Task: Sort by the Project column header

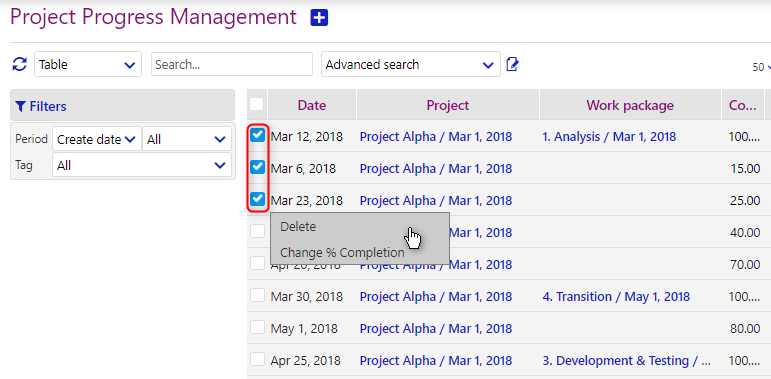Action: click(x=447, y=105)
